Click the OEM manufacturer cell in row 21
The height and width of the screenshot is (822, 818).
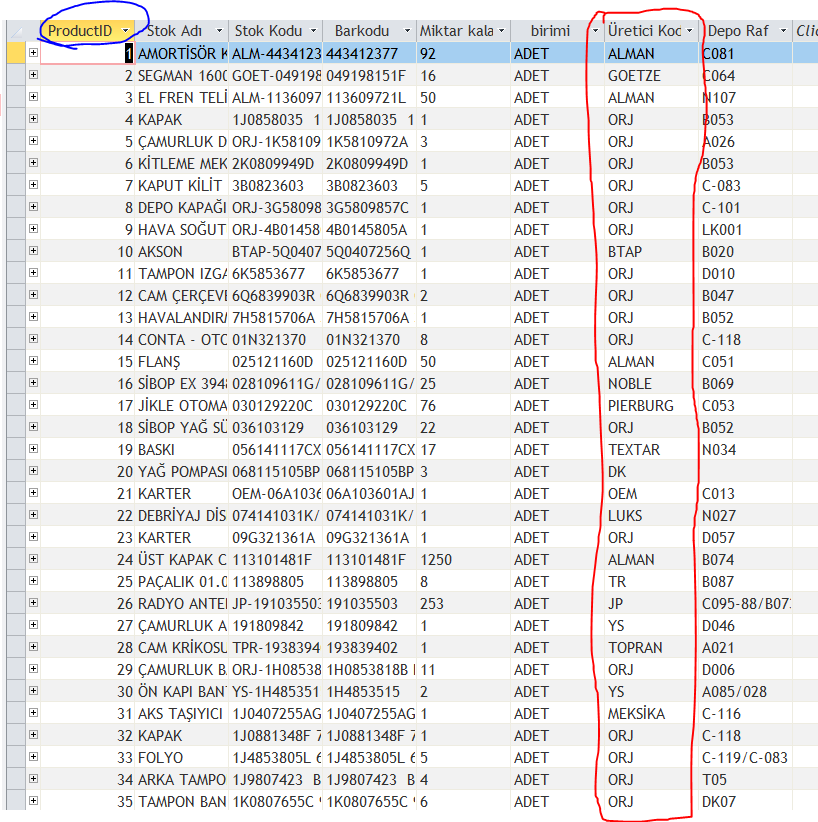coord(651,493)
